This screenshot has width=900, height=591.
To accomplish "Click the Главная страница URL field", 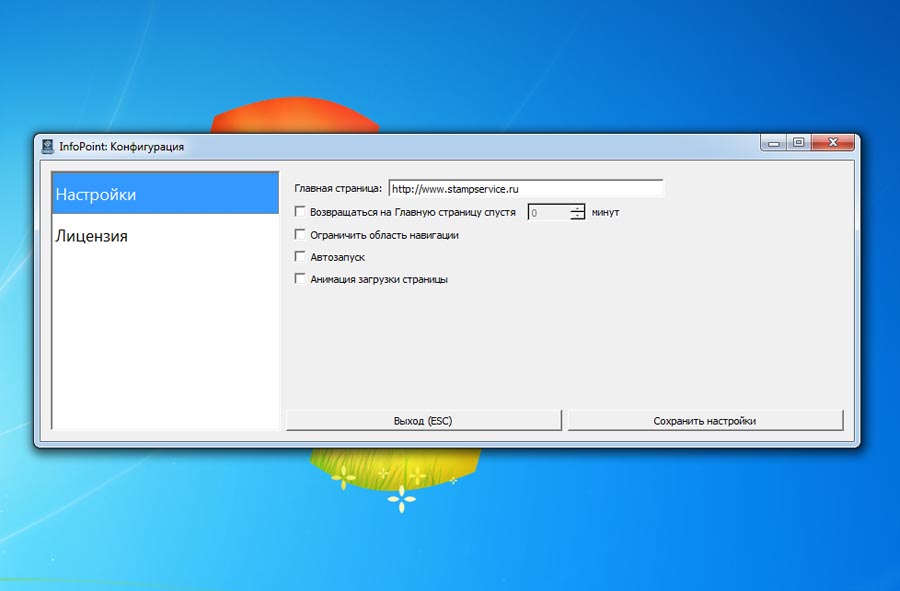I will pos(526,189).
